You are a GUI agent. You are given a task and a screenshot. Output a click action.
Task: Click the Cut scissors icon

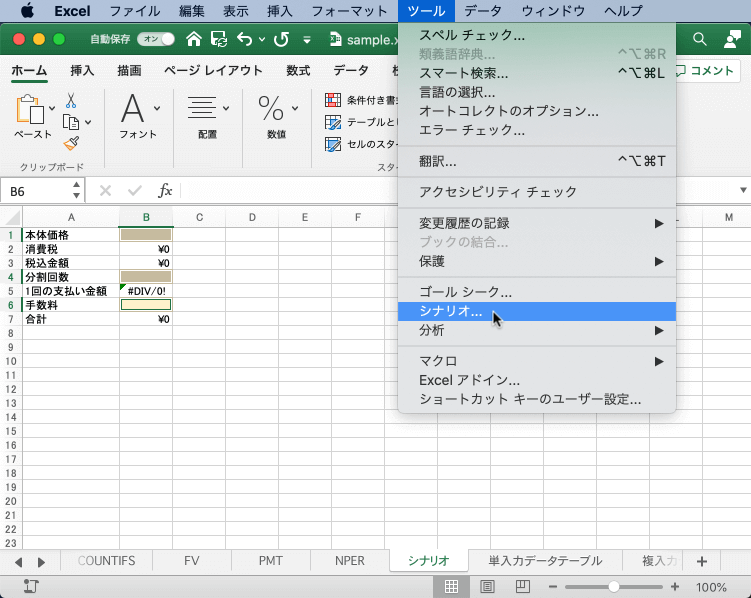pos(71,101)
